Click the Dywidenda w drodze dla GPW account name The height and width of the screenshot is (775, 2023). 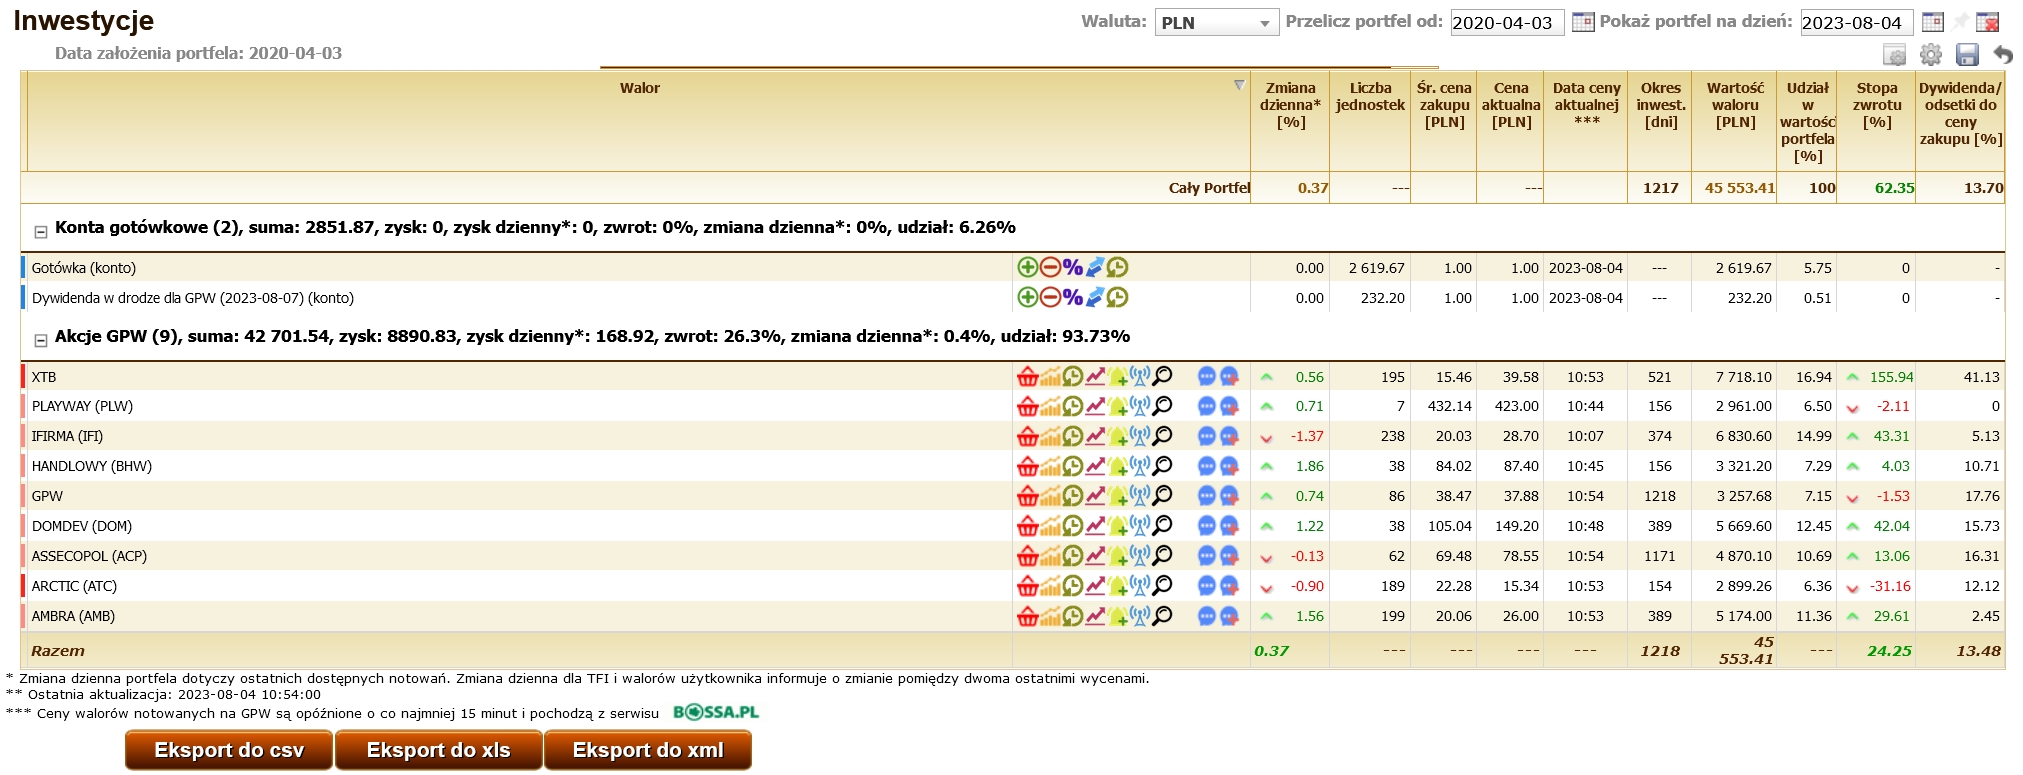pyautogui.click(x=193, y=298)
